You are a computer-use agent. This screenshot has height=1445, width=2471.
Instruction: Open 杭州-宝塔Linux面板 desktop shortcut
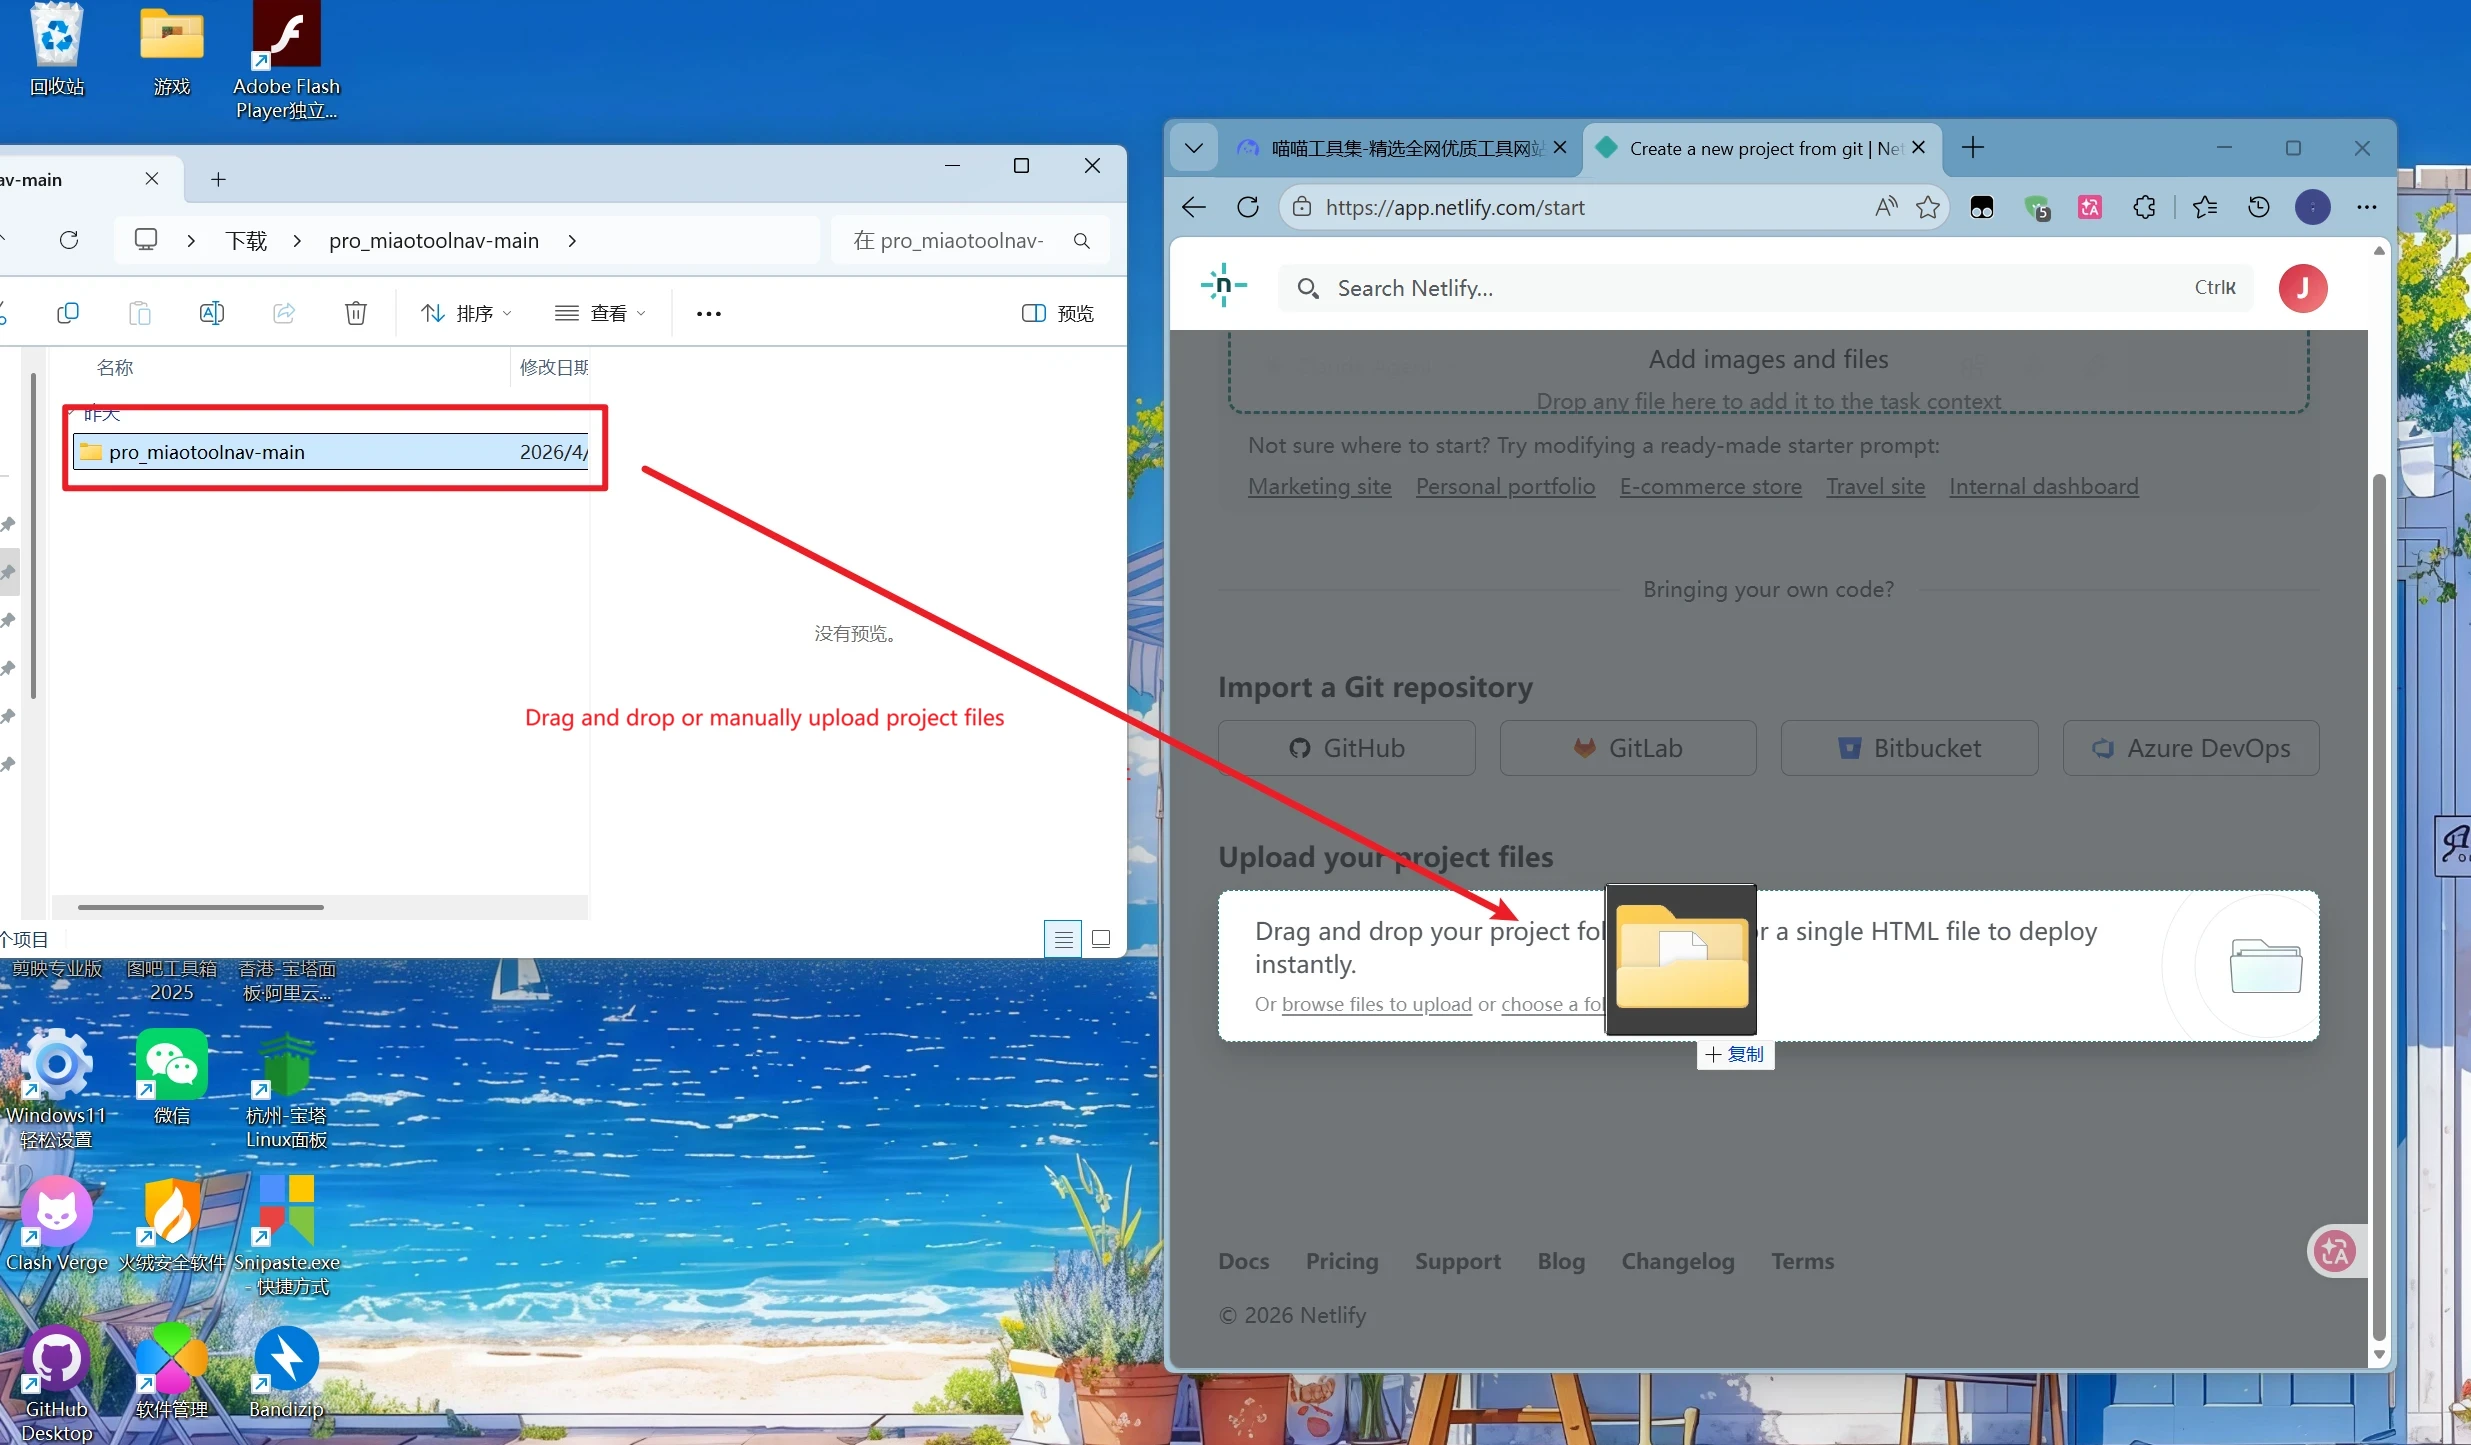click(286, 1089)
